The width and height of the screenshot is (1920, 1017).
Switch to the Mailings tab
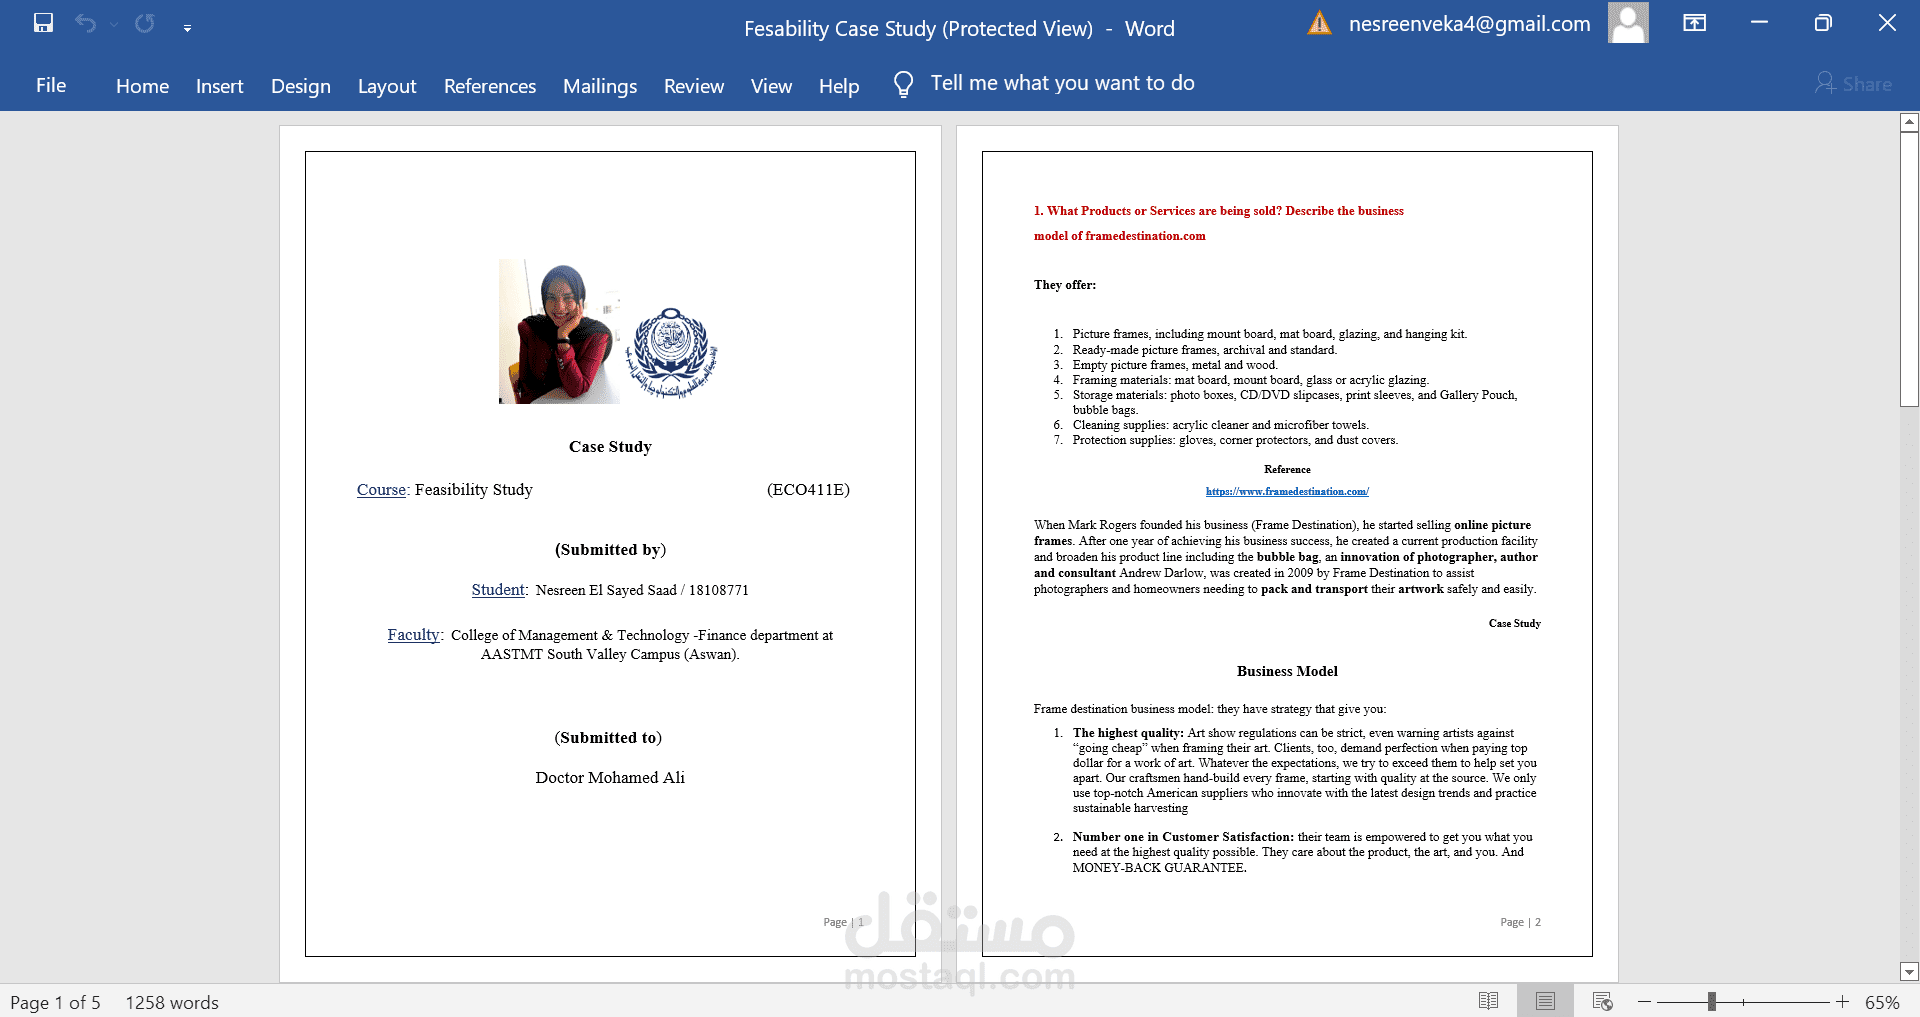[x=600, y=86]
